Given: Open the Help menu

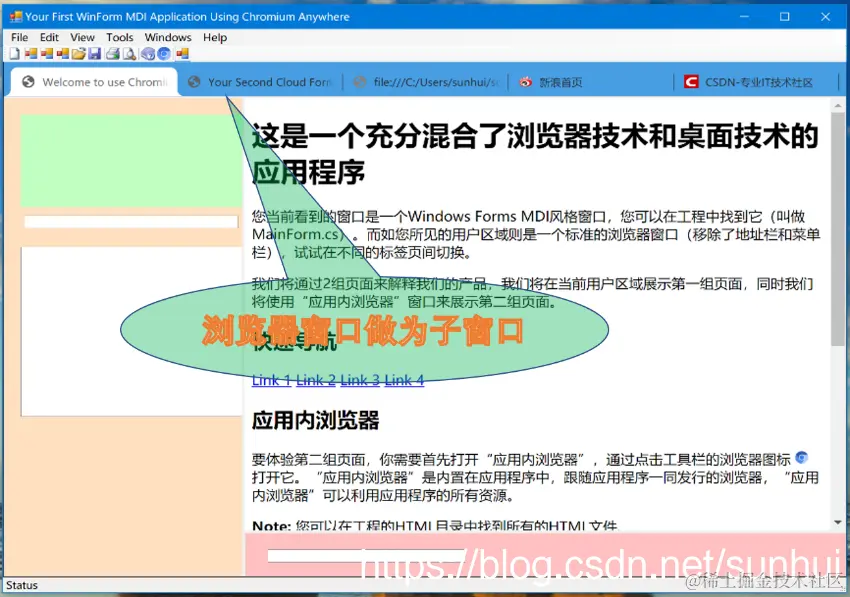Looking at the screenshot, I should click(x=215, y=37).
